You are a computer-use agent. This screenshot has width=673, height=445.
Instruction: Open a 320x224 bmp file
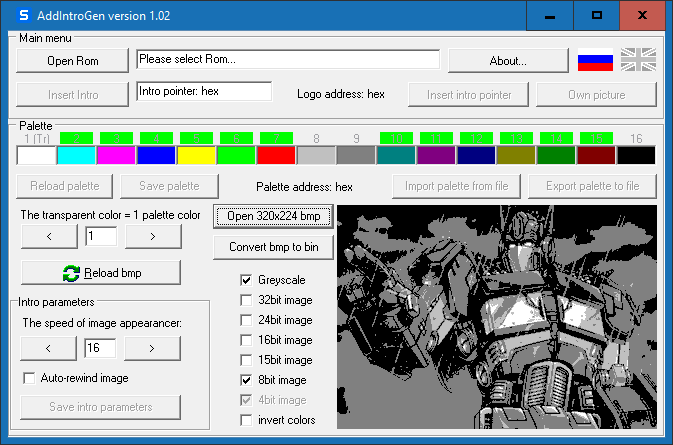273,216
